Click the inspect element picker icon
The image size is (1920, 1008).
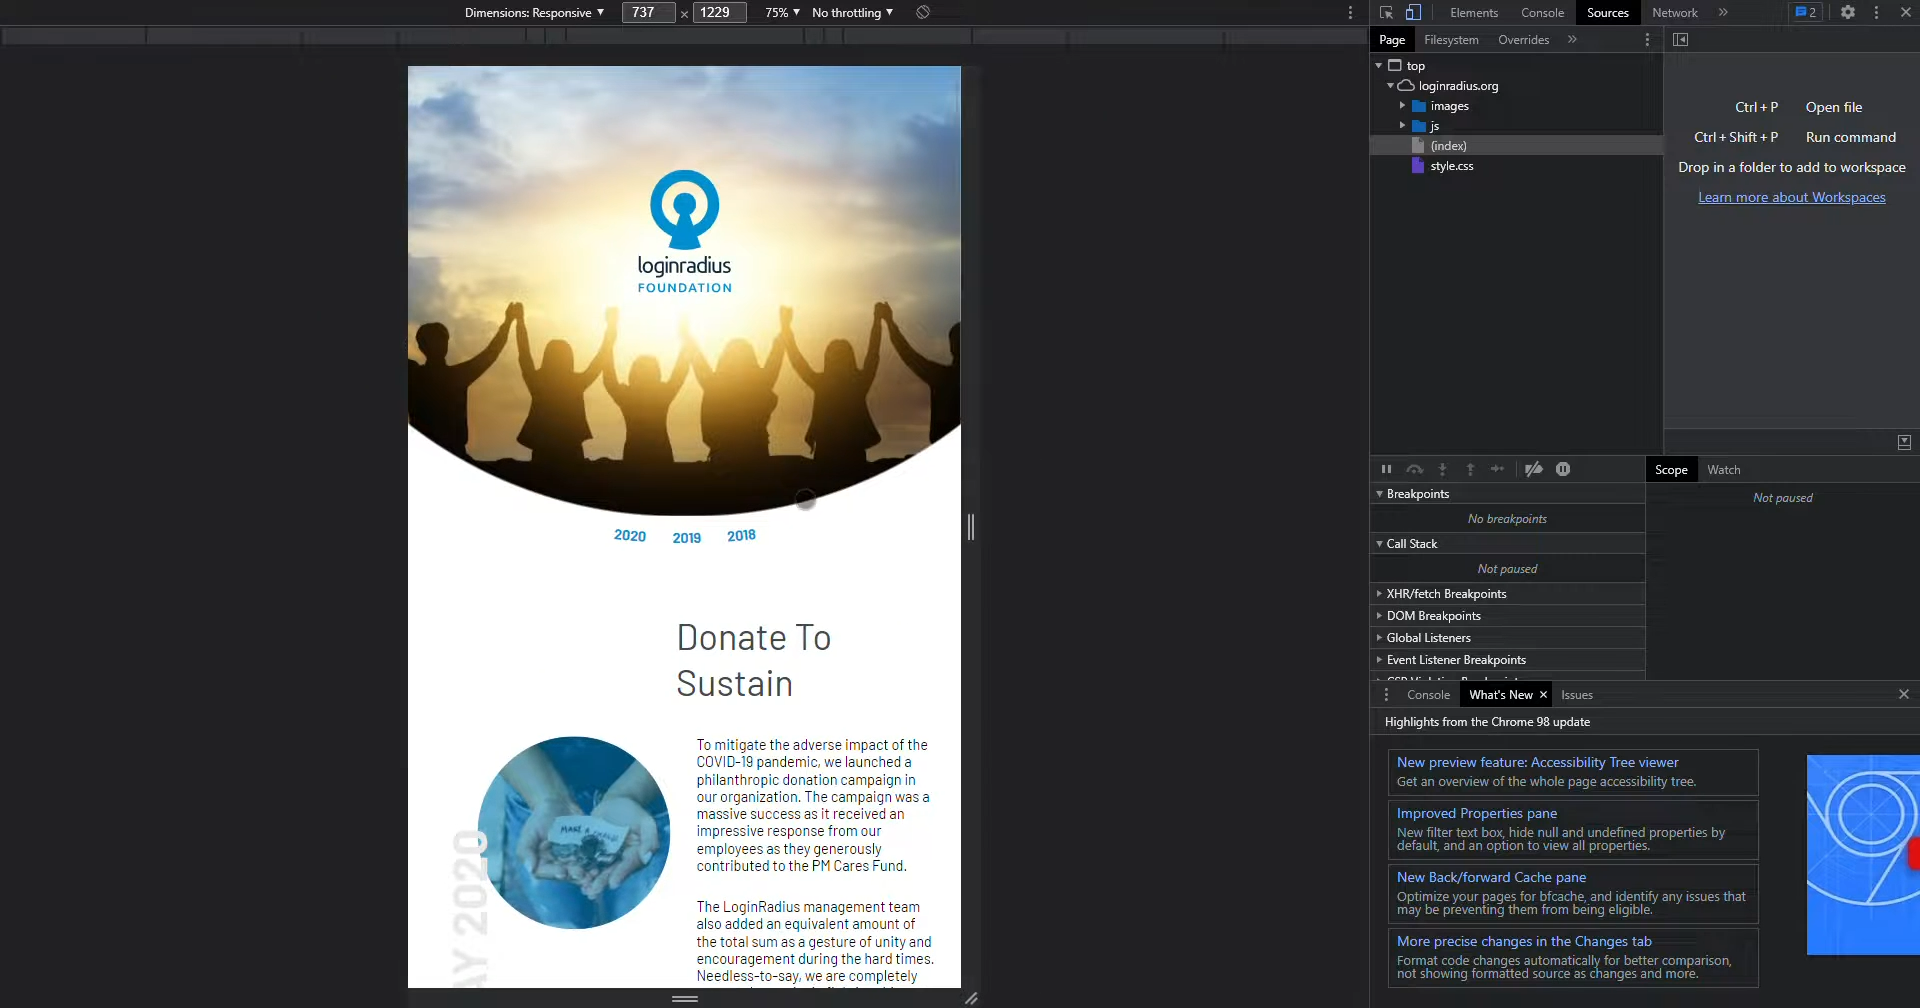point(1386,13)
